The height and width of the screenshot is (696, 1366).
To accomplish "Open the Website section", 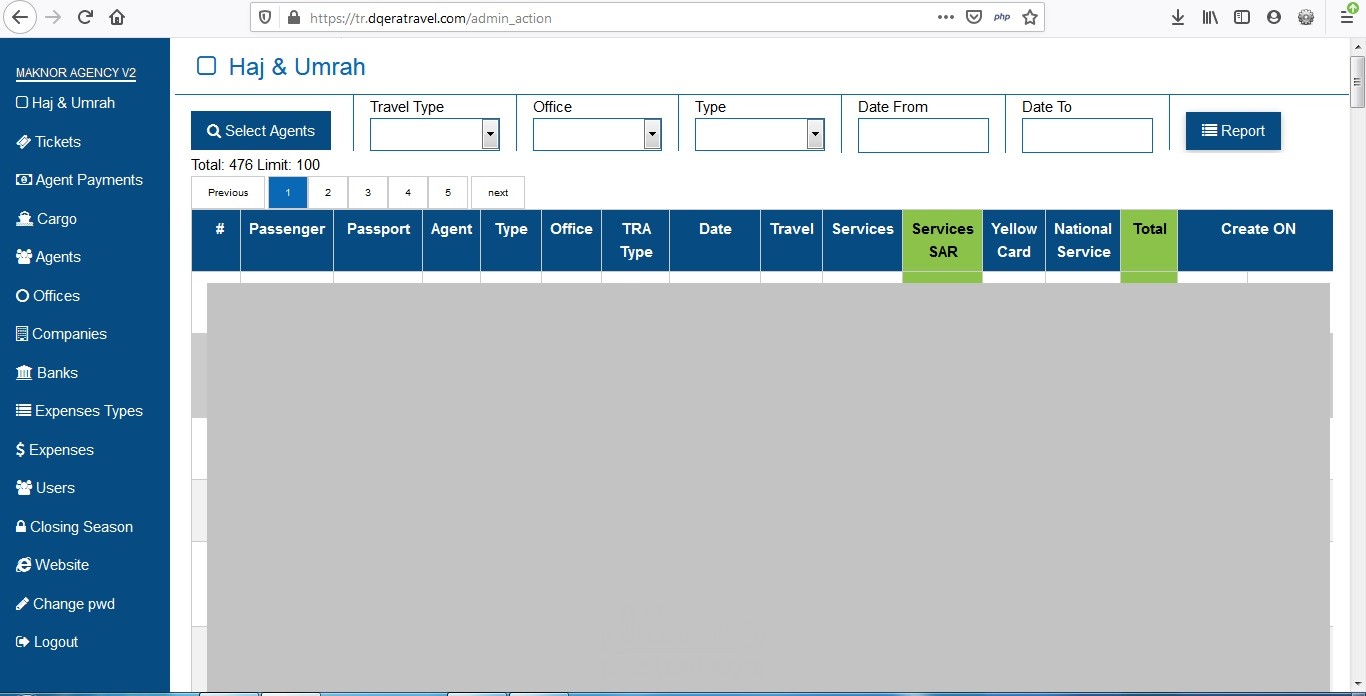I will 52,565.
